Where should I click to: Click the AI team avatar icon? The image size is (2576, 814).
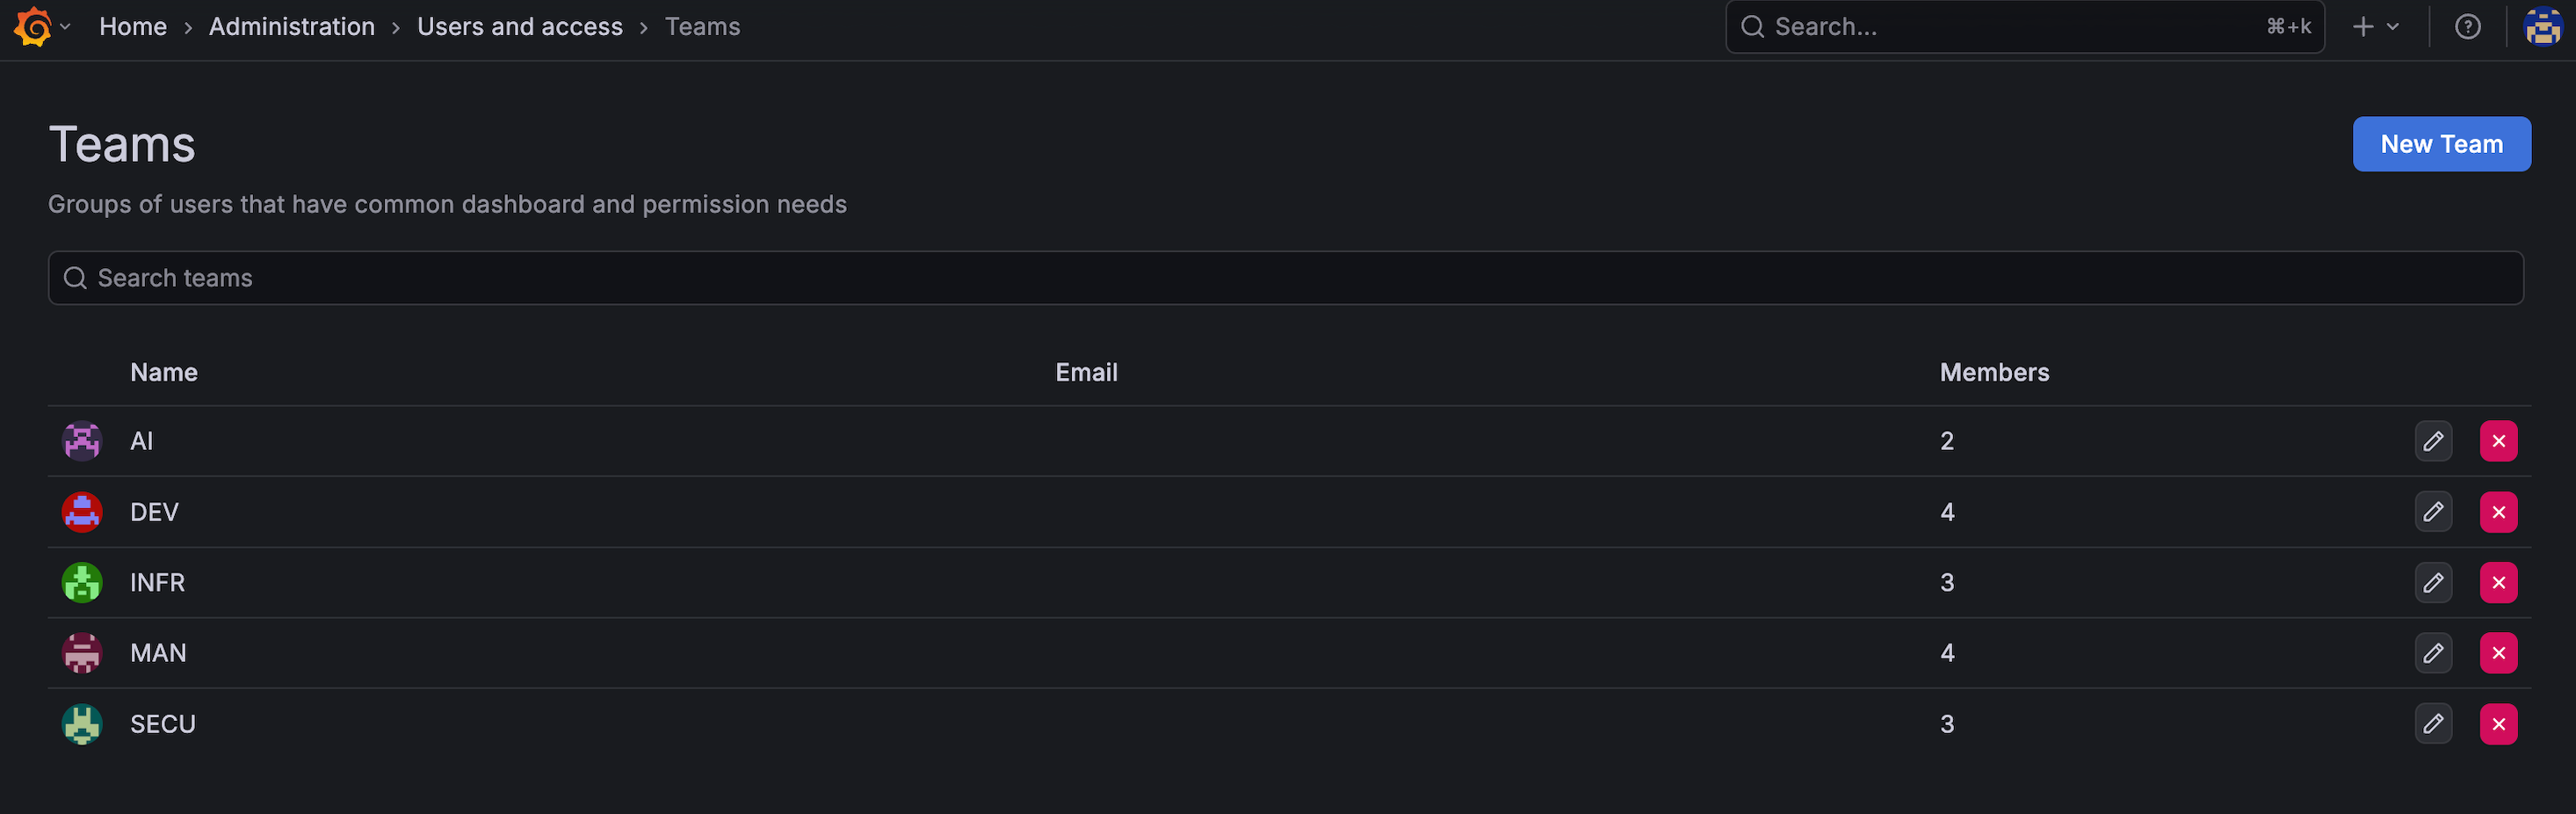(x=81, y=441)
